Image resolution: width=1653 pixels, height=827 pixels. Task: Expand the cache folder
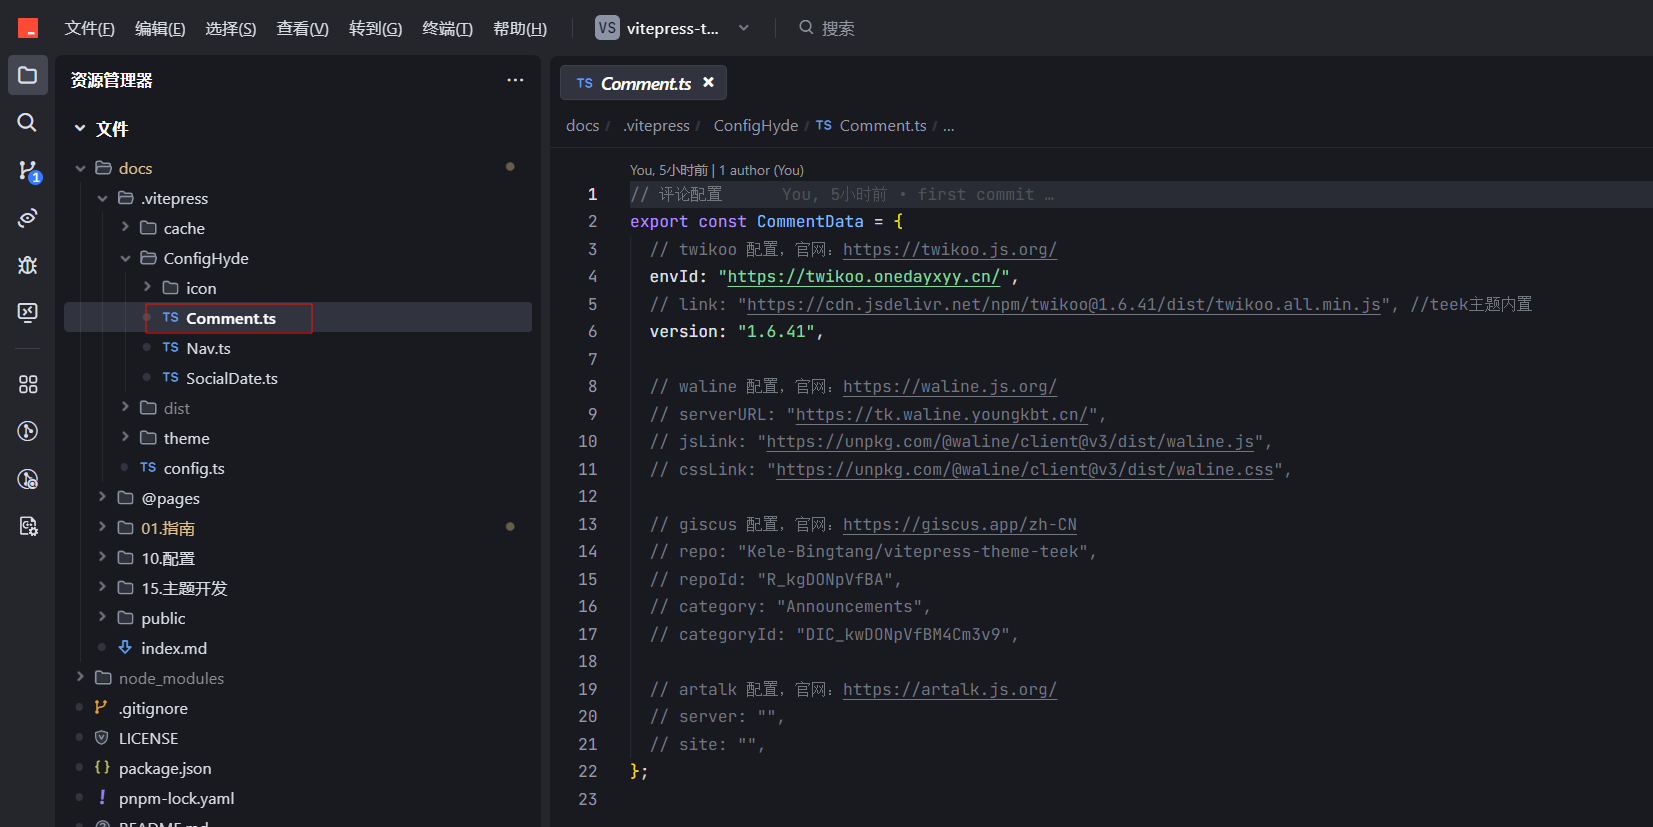click(x=125, y=228)
